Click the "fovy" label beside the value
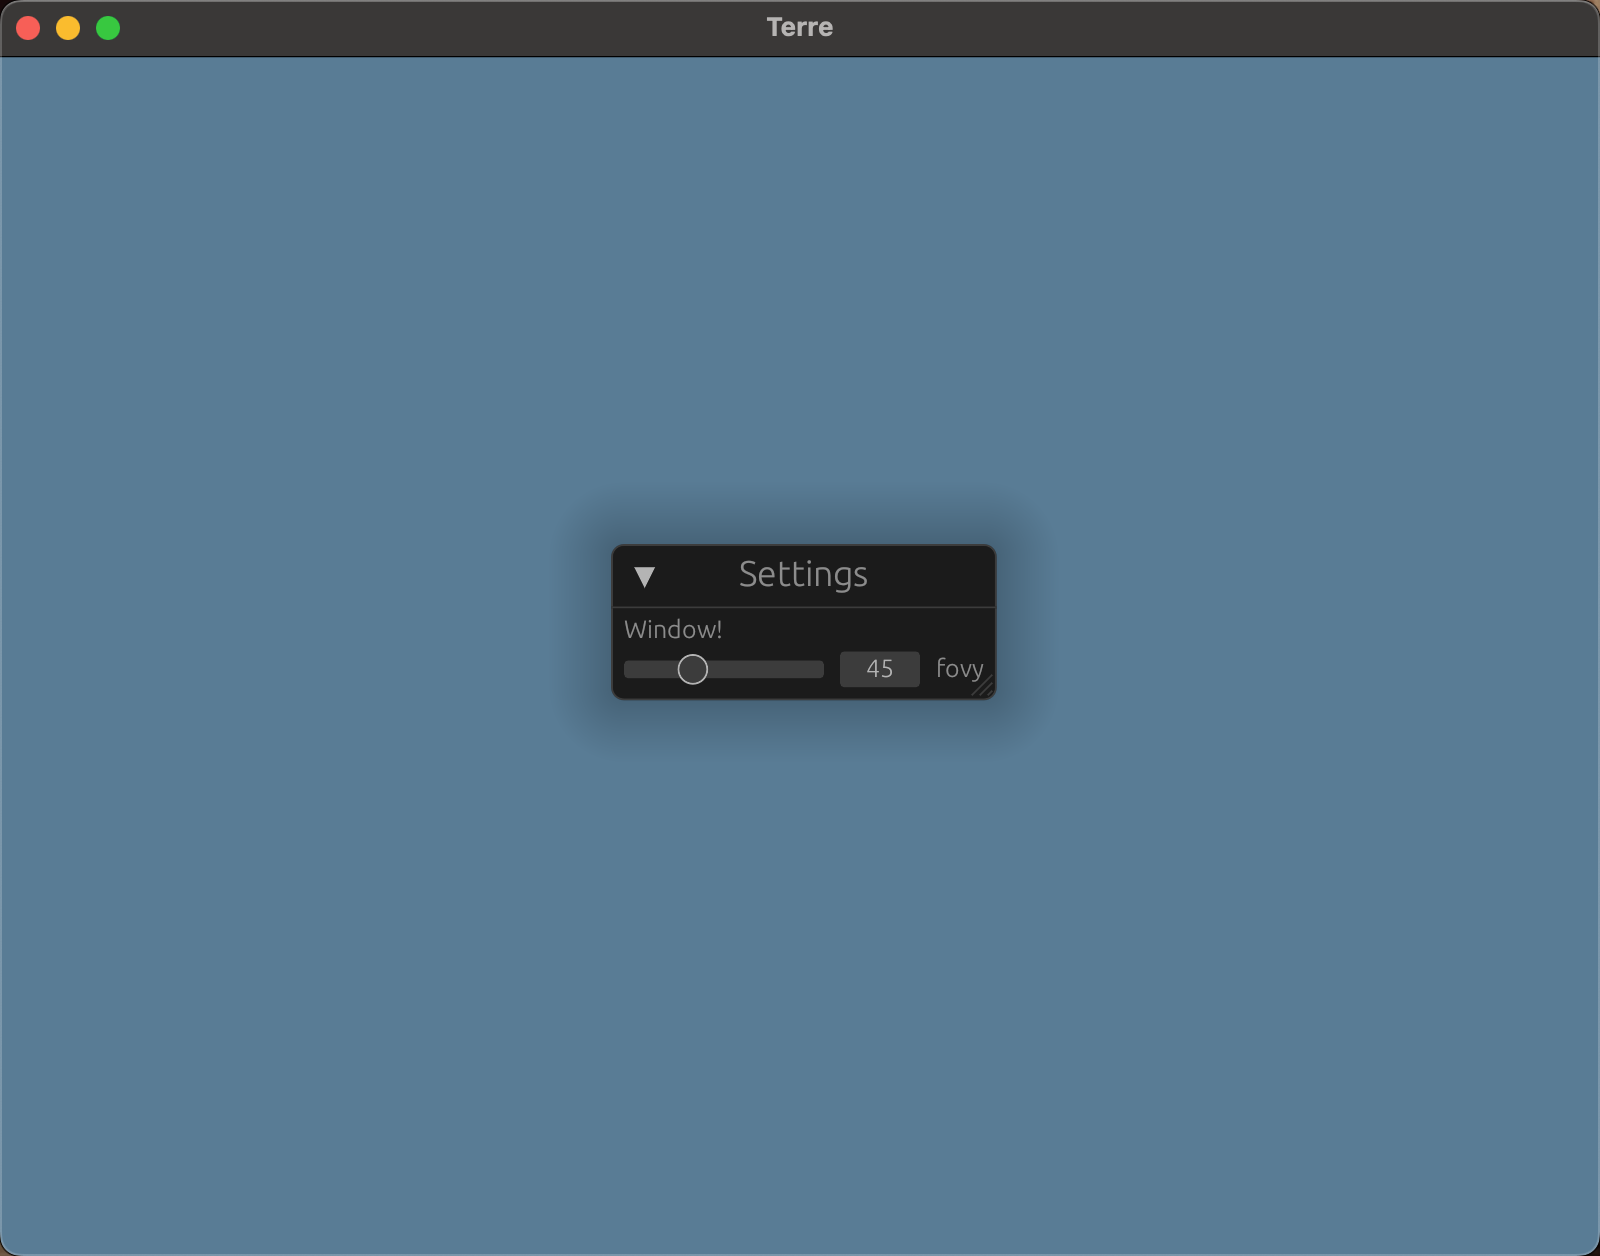Viewport: 1600px width, 1256px height. coord(959,668)
